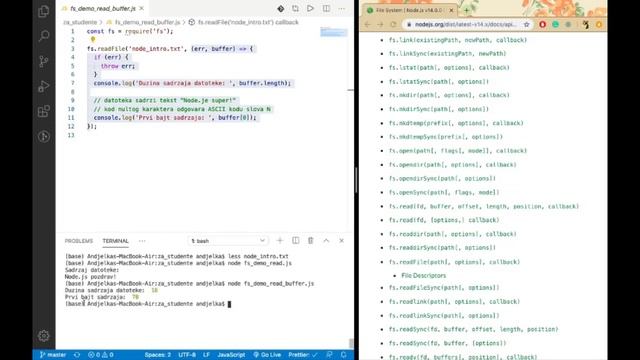Select the JavaScript language mode
640x360 pixels.
[231, 355]
